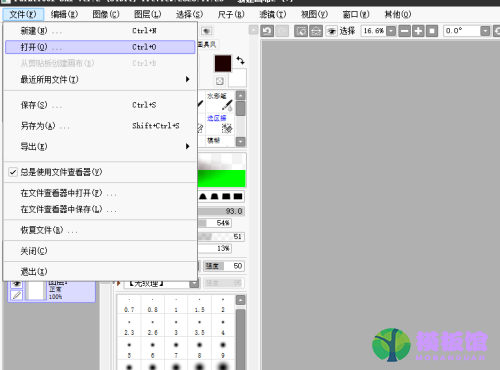Click the deselect icon in the canvas toolbar

tap(301, 31)
